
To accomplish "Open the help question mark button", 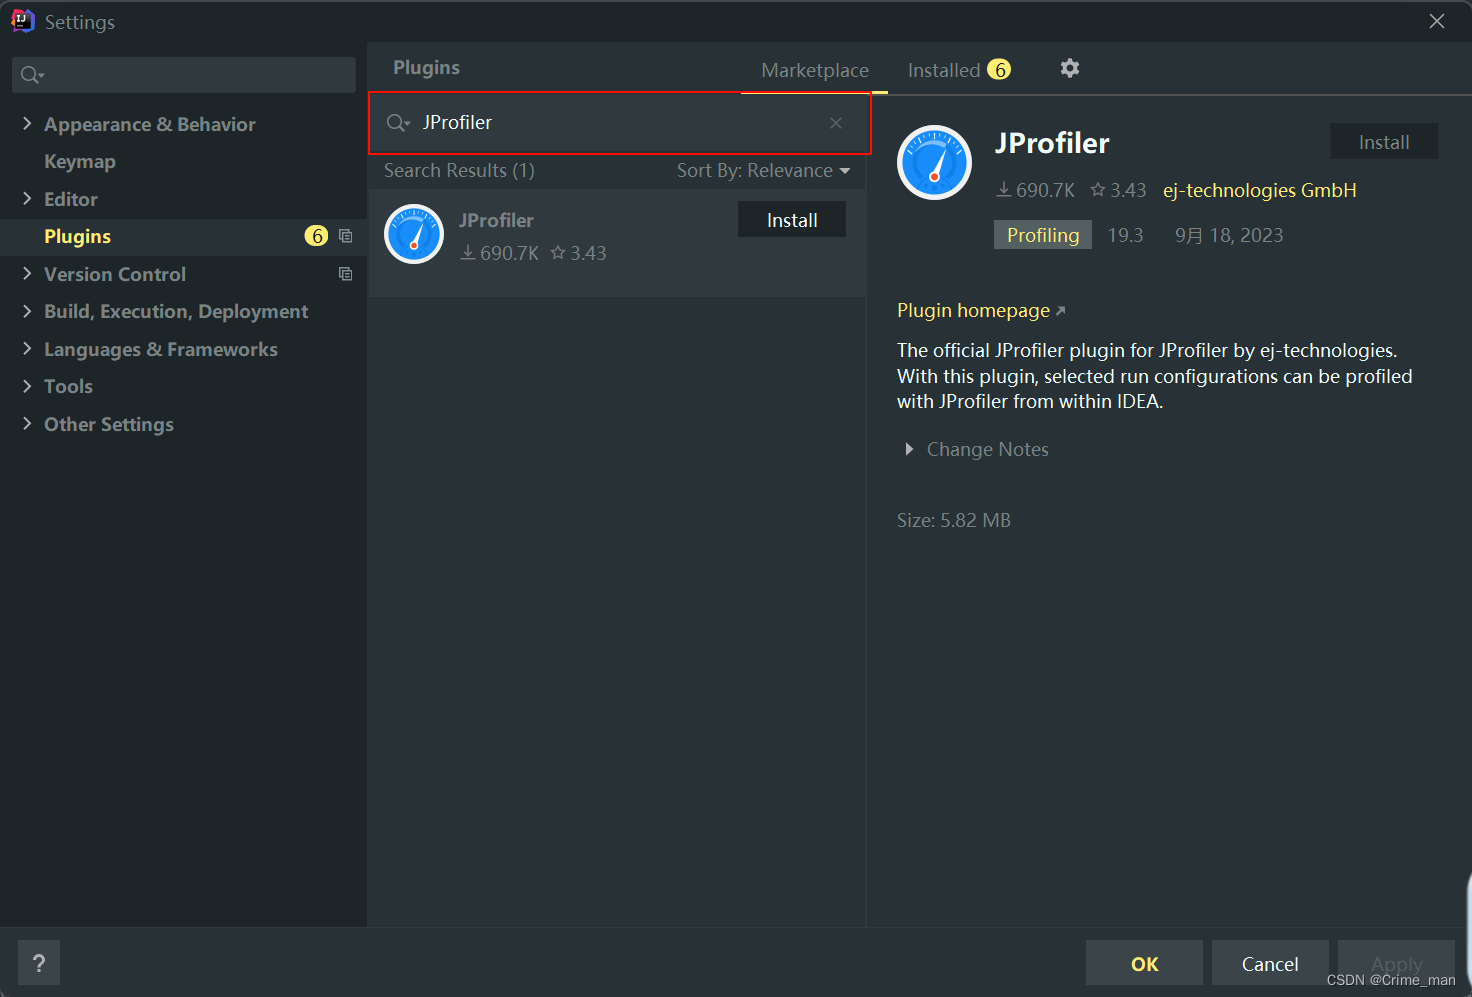I will click(39, 963).
